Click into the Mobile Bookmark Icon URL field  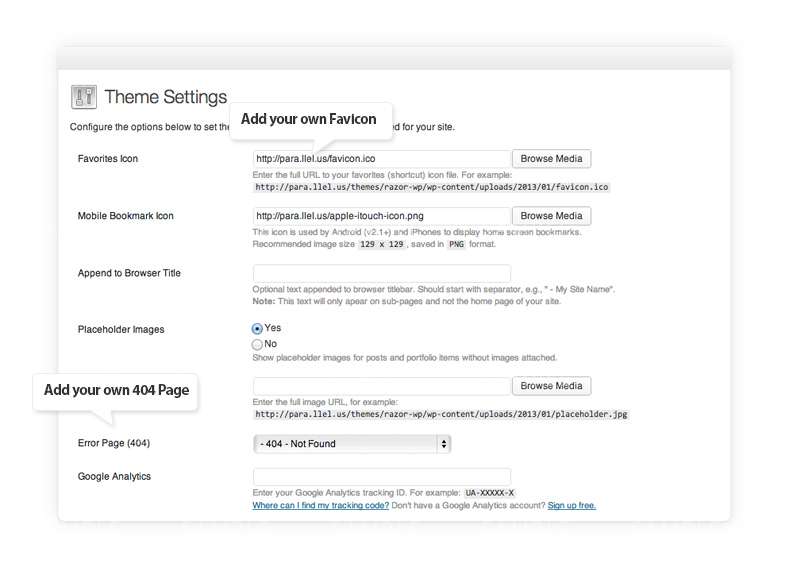pos(381,216)
